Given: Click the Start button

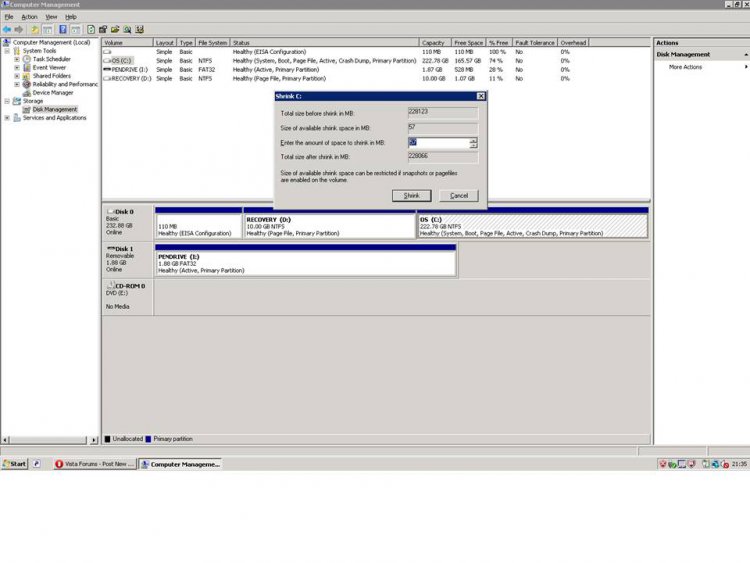Looking at the screenshot, I should 15,464.
